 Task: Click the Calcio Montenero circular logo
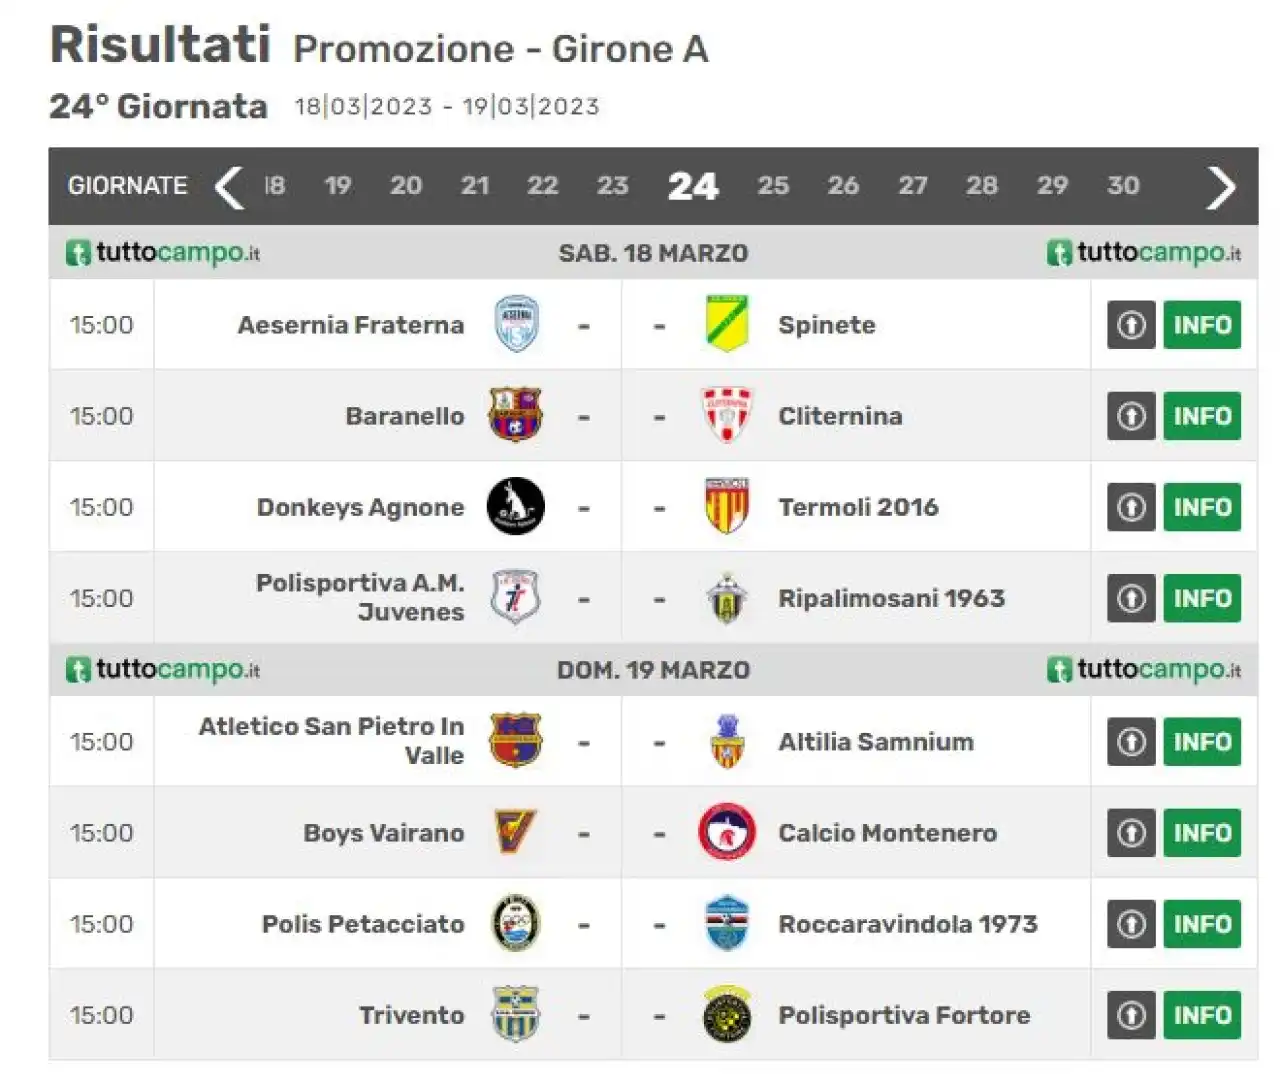point(727,832)
